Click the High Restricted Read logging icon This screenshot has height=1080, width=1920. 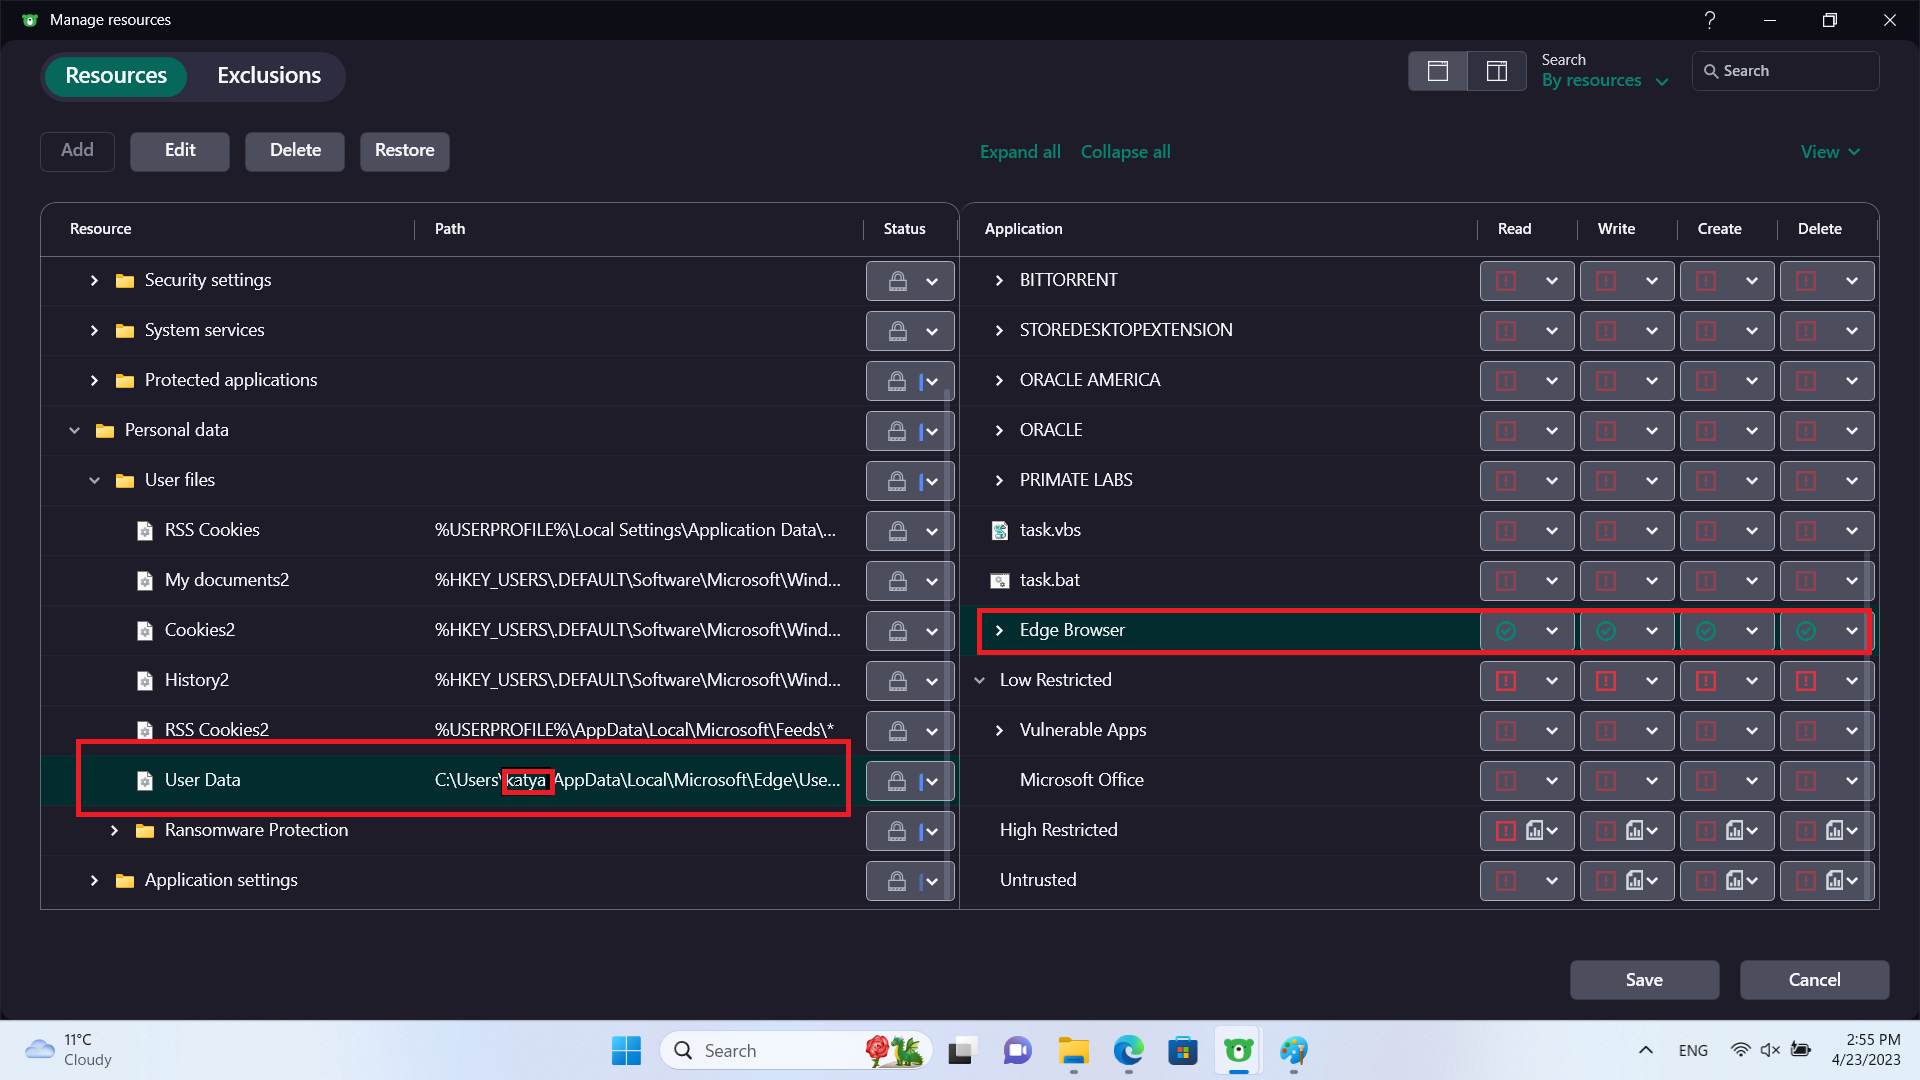coord(1534,830)
